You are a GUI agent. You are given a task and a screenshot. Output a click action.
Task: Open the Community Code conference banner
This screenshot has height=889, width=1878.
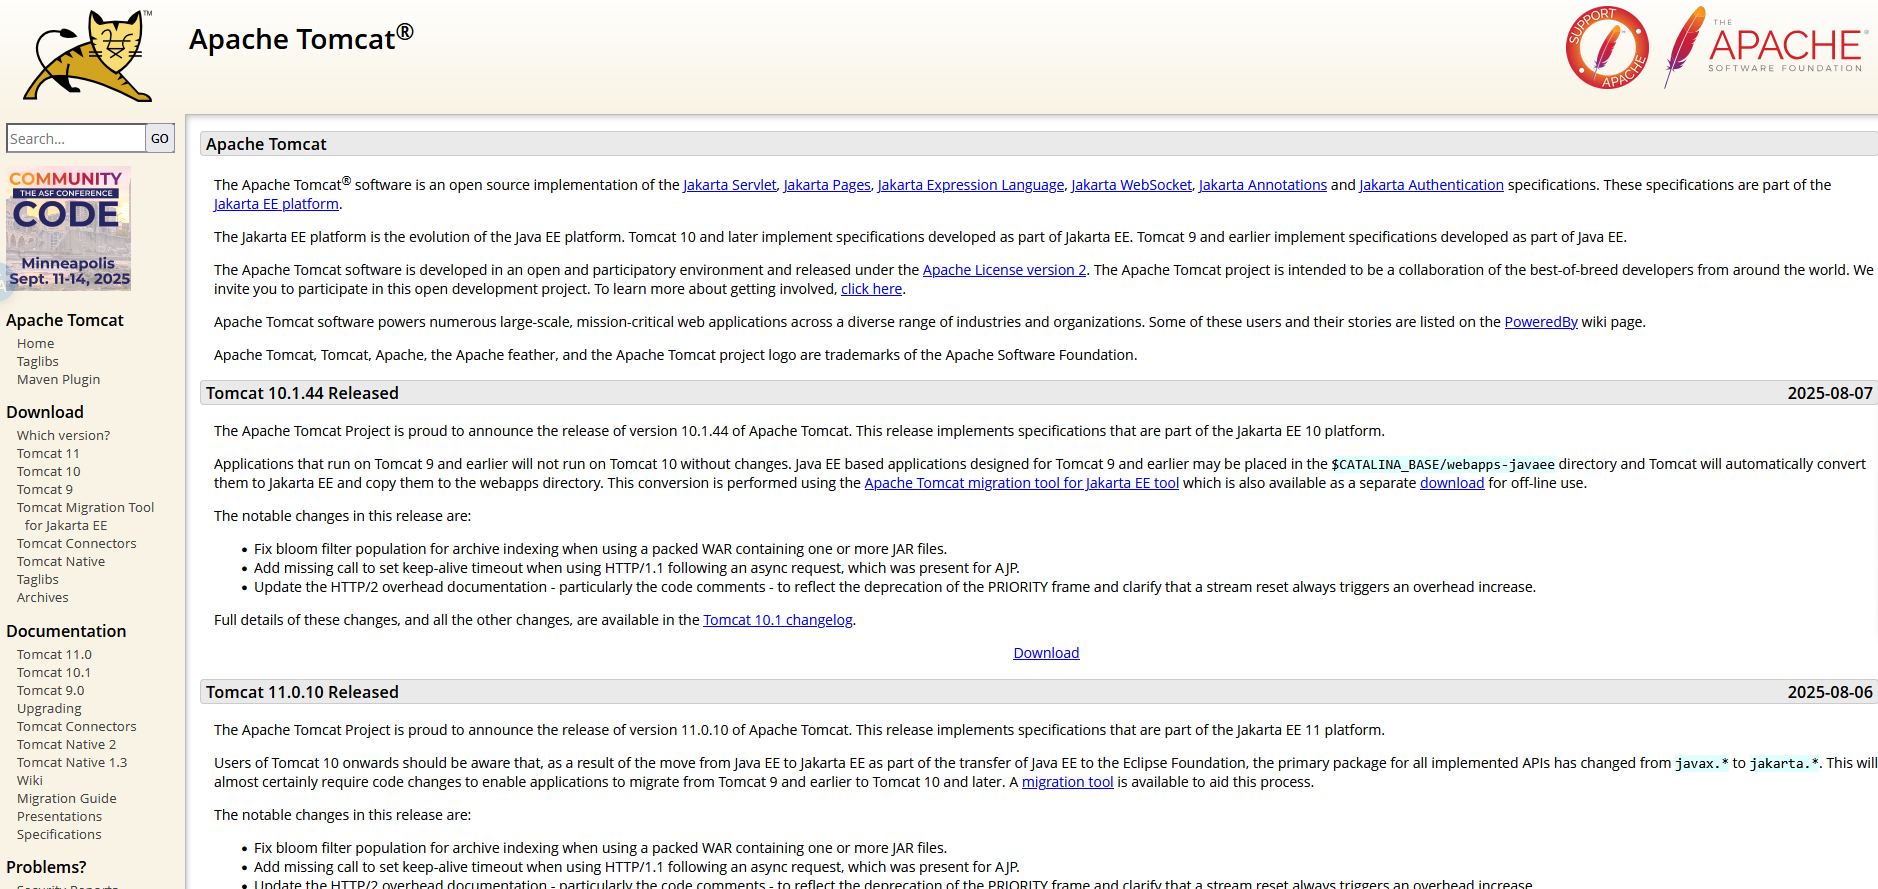(68, 228)
